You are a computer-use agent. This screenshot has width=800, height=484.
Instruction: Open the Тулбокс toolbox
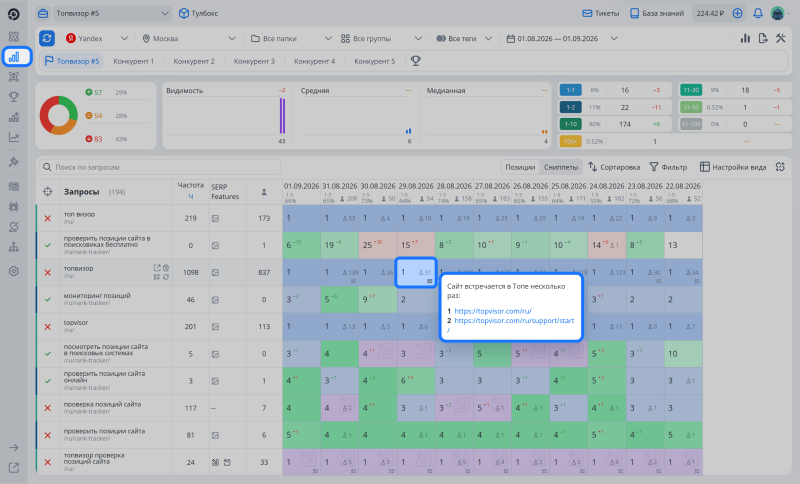[x=198, y=13]
